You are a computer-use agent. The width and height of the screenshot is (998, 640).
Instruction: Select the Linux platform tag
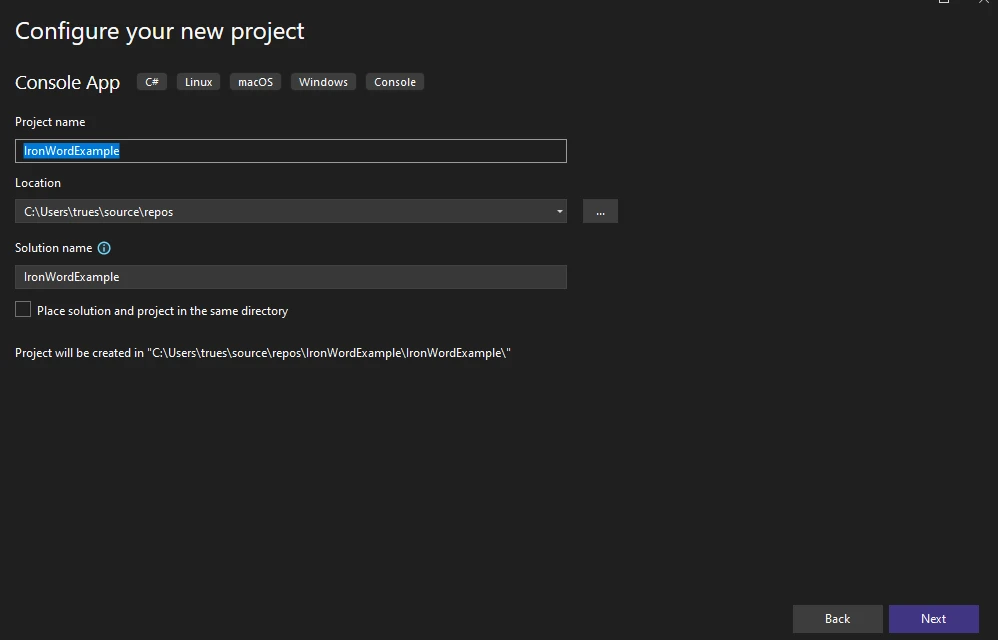coord(199,82)
